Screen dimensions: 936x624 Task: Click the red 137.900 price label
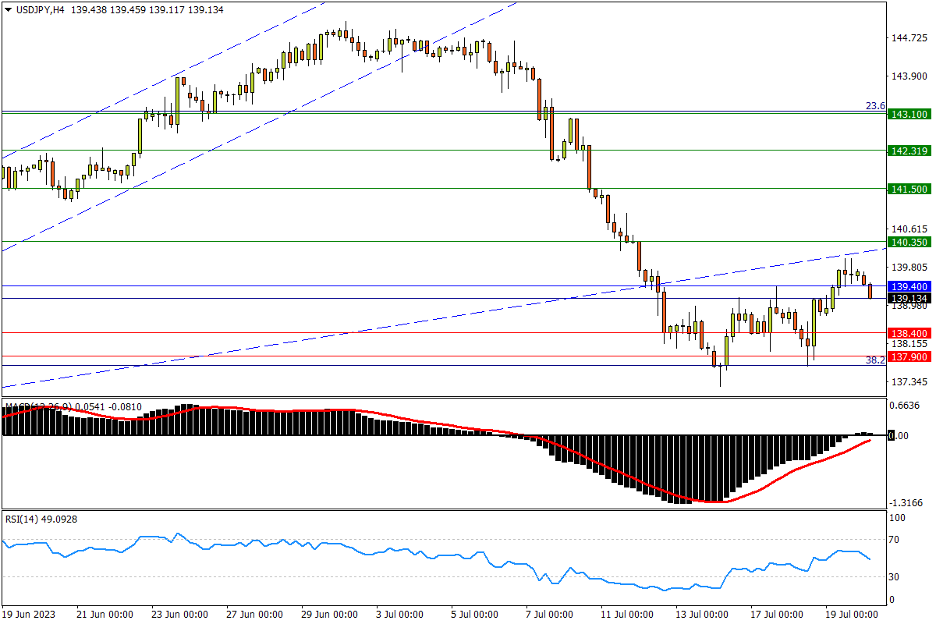[x=909, y=357]
